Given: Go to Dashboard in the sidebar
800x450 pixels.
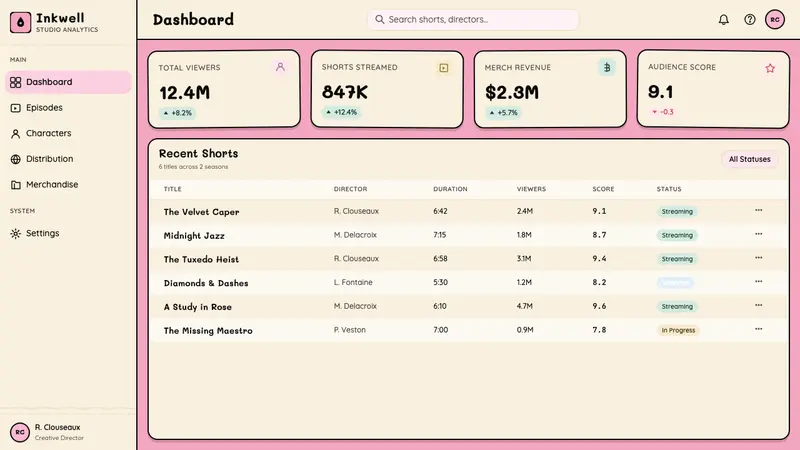Looking at the screenshot, I should tap(68, 82).
